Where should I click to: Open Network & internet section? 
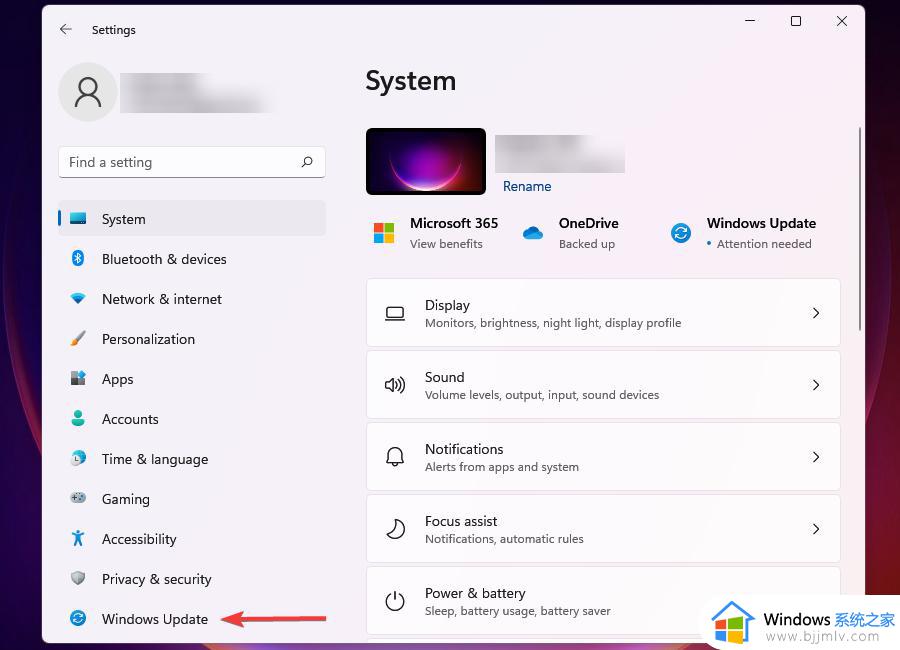click(x=192, y=299)
